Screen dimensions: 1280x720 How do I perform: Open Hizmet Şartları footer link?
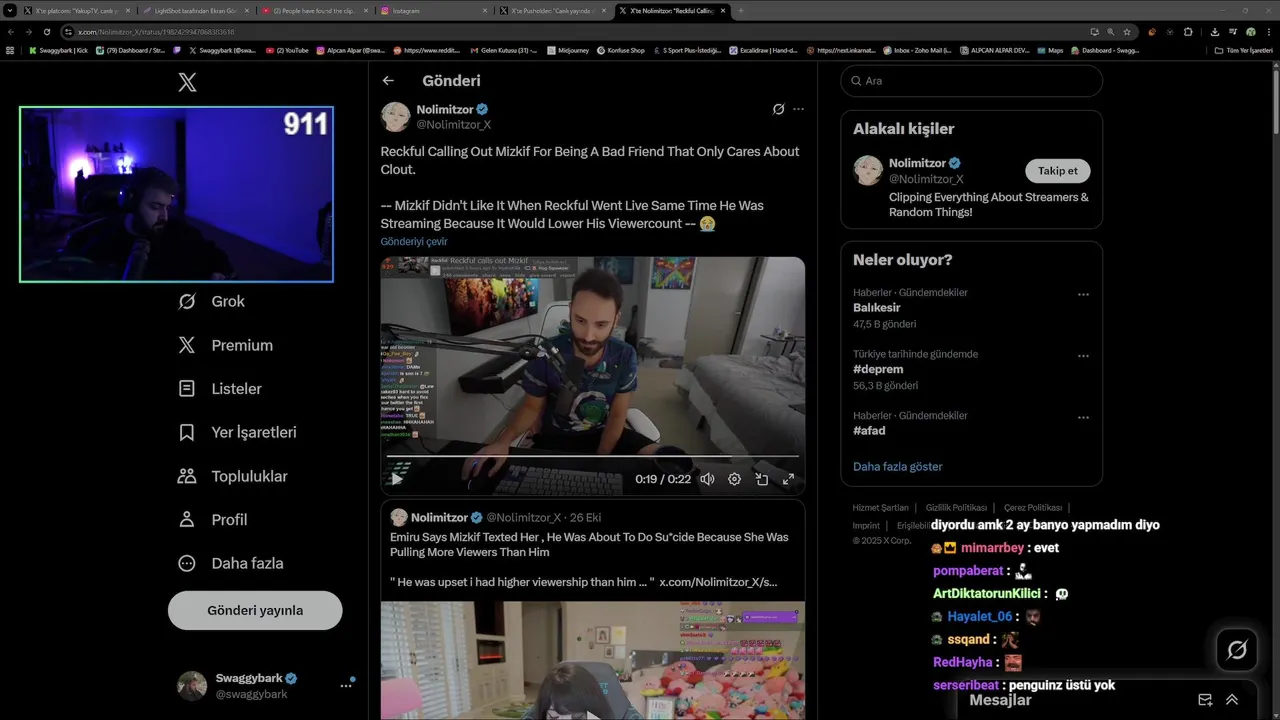[x=880, y=508]
